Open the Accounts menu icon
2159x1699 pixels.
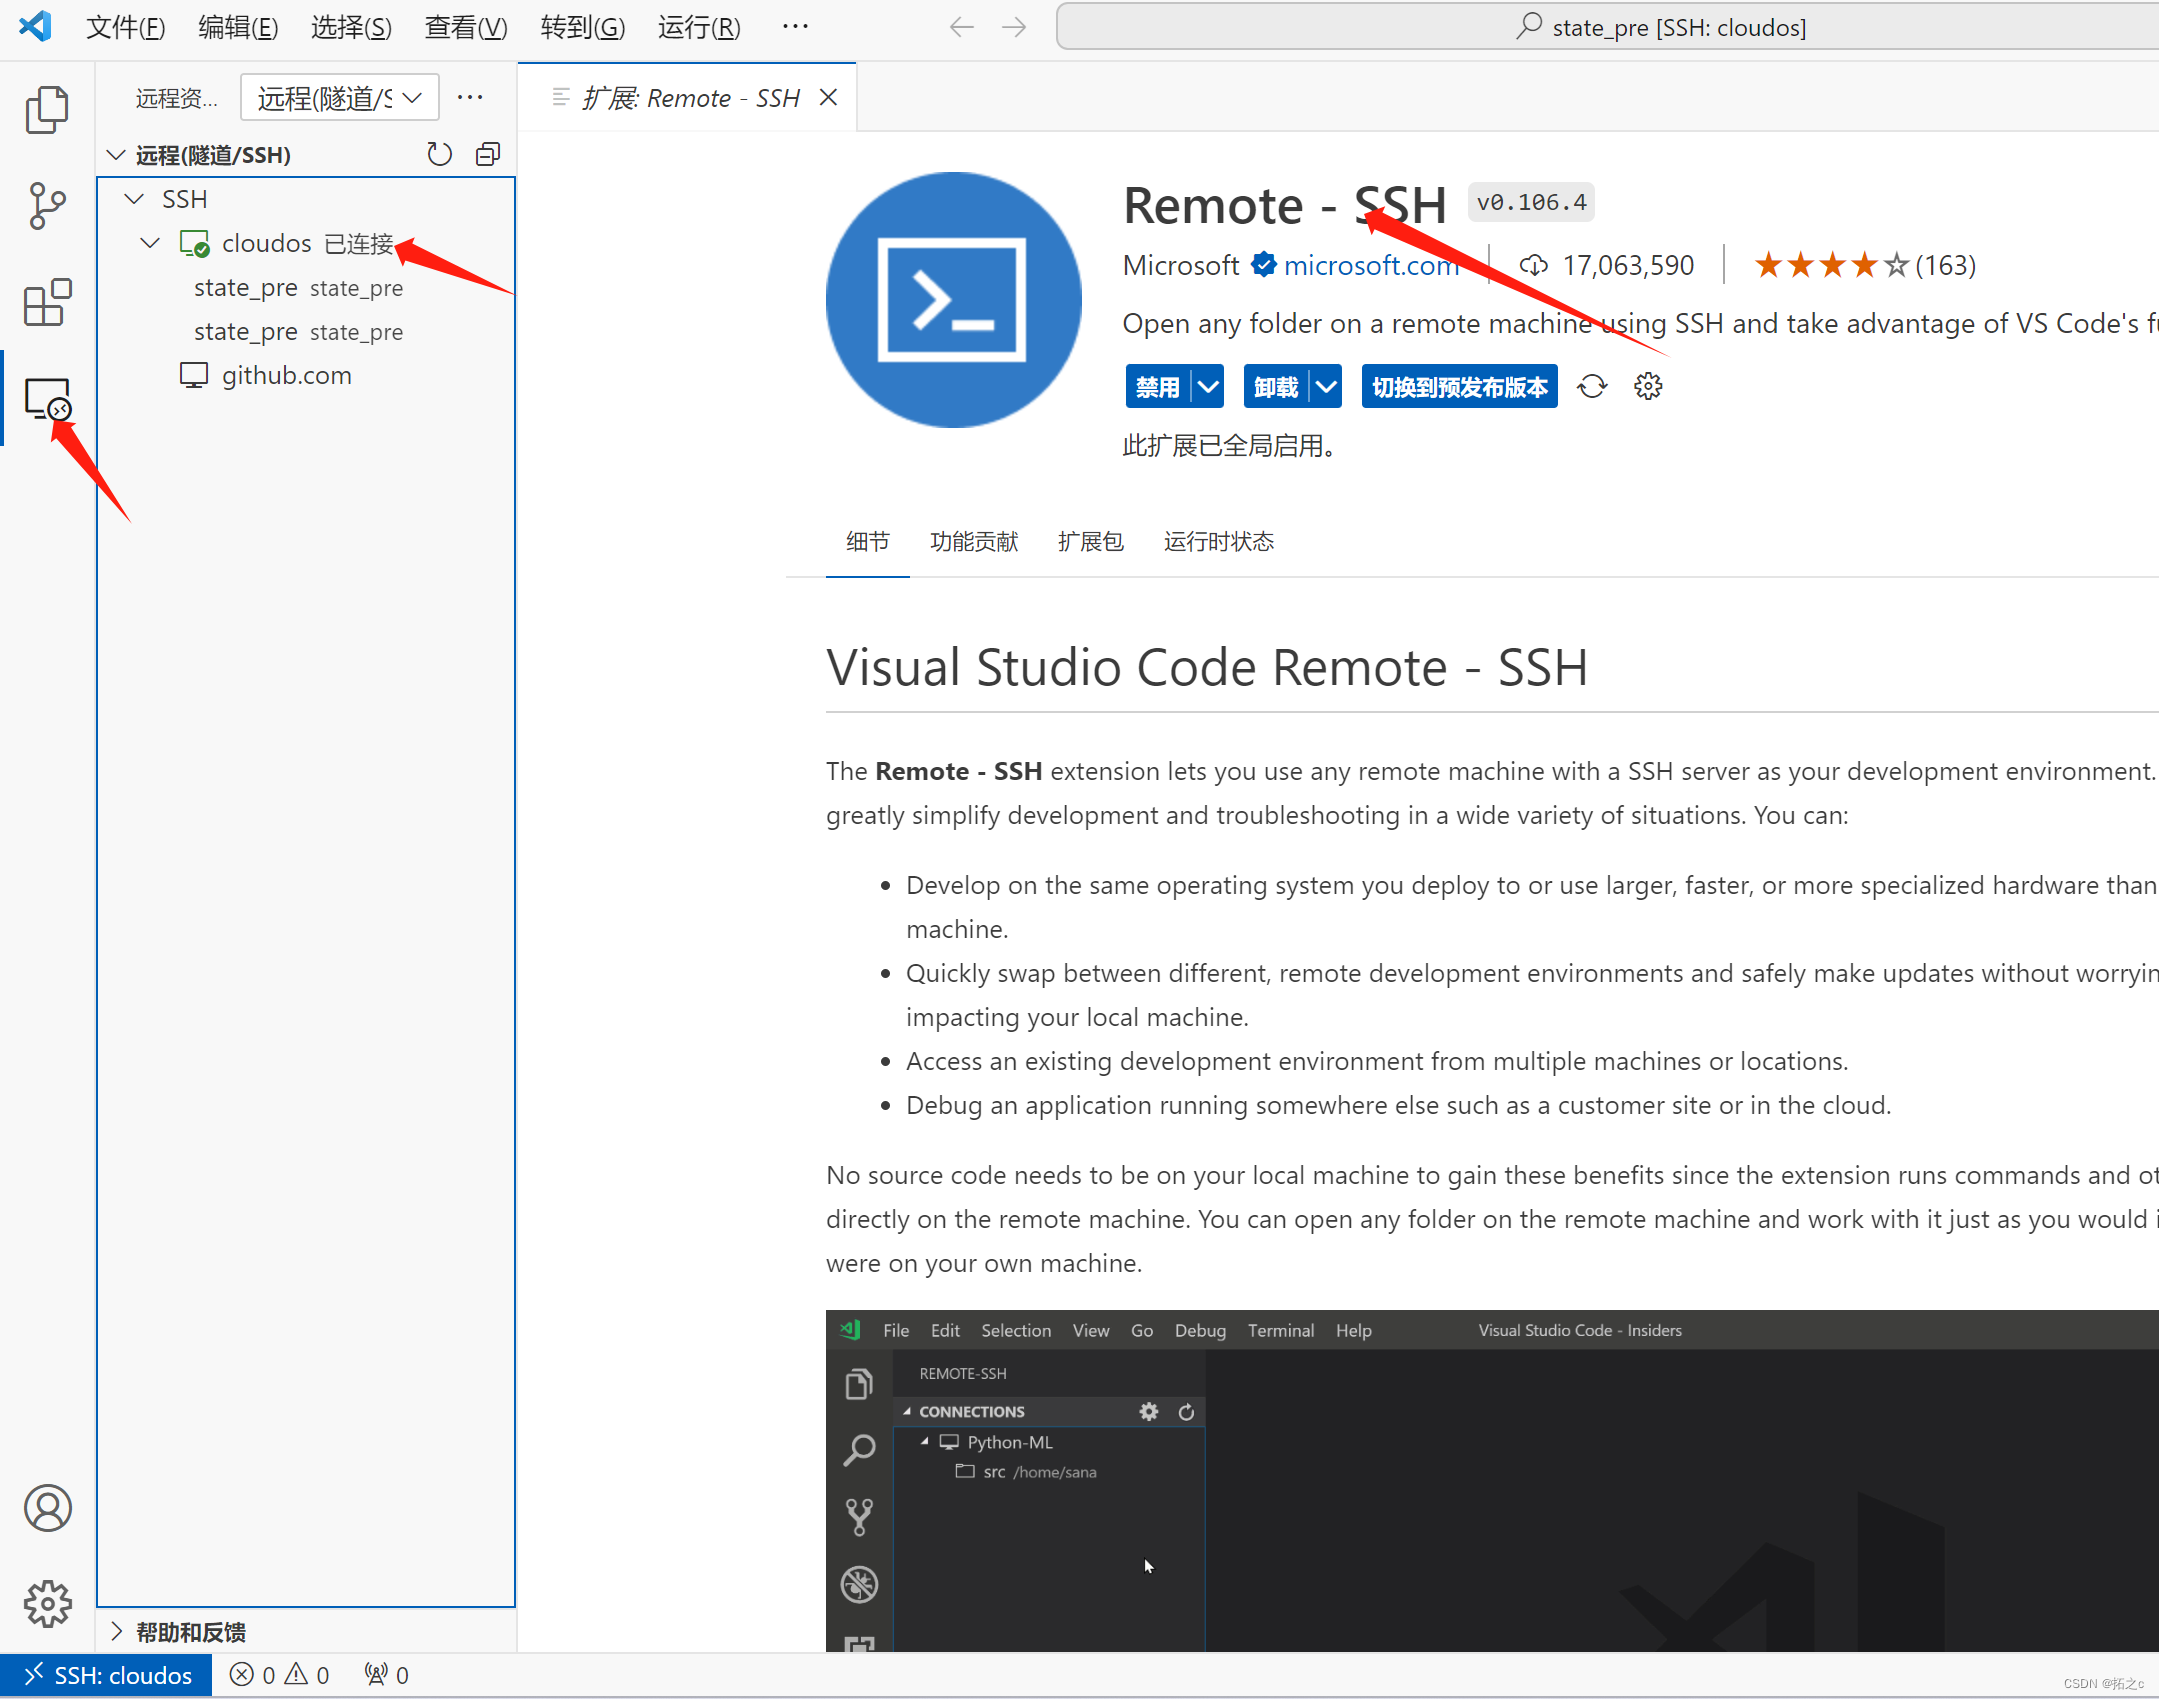(x=47, y=1508)
